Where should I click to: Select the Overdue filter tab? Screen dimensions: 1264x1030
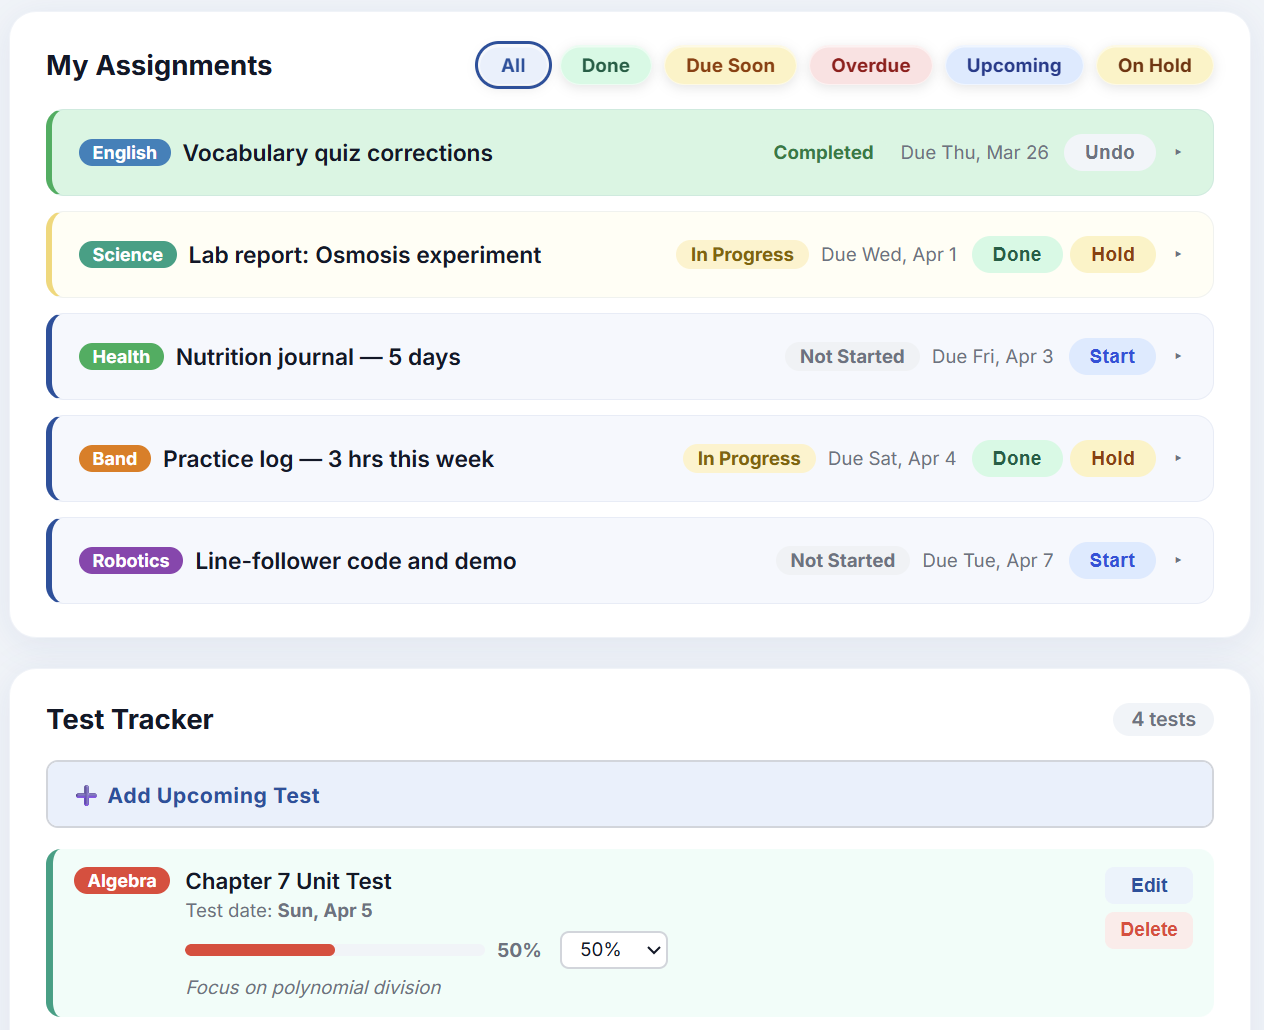pos(870,65)
